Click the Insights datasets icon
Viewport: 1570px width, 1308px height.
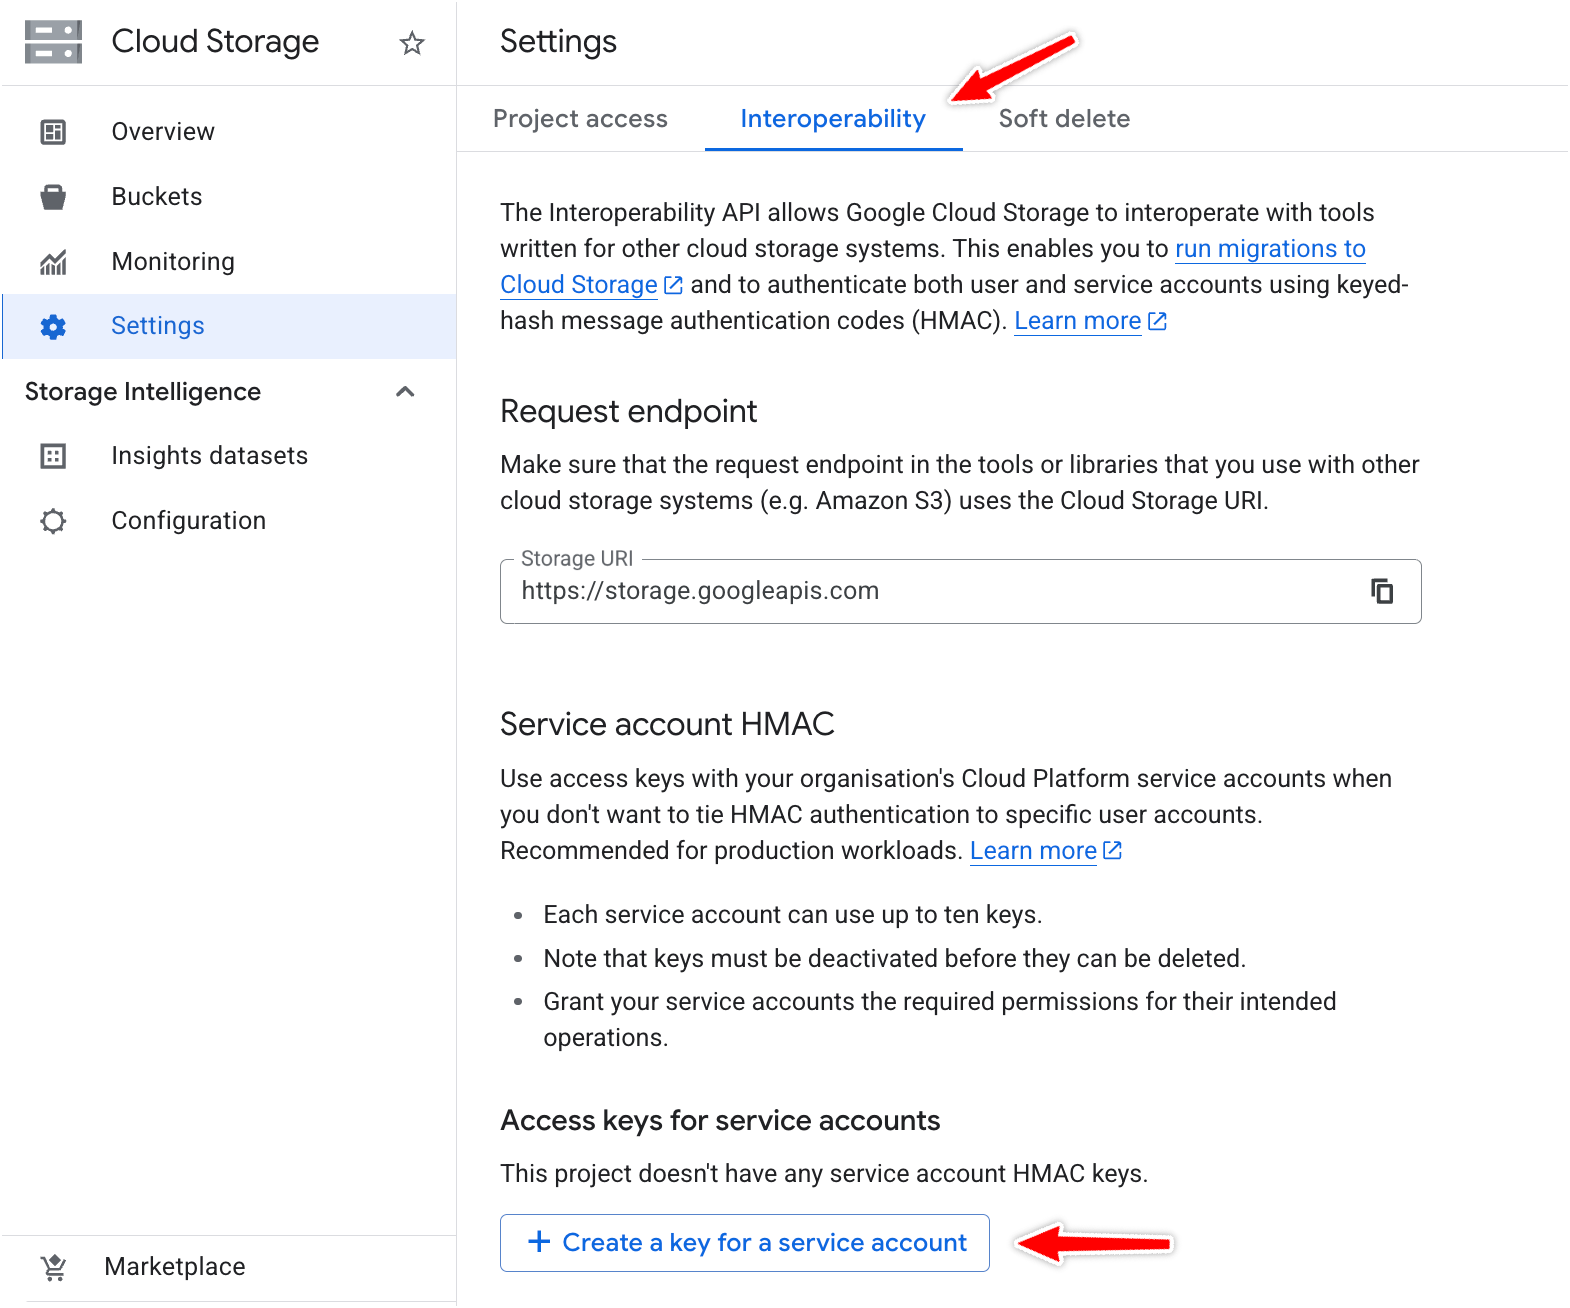(x=53, y=456)
